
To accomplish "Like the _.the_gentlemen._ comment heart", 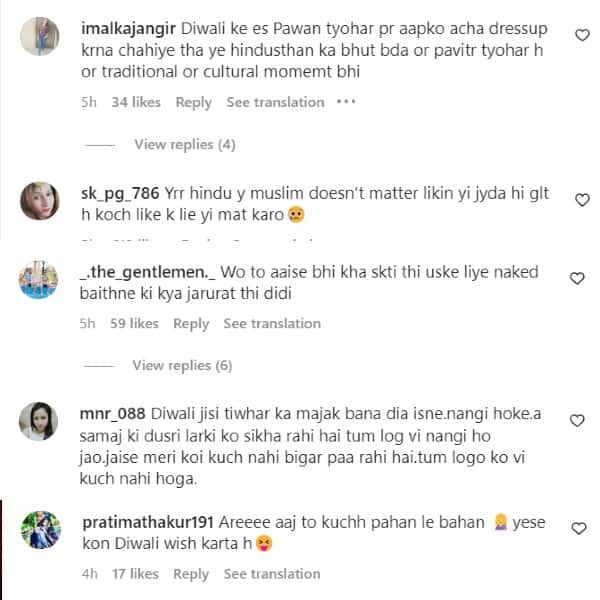I will [577, 278].
